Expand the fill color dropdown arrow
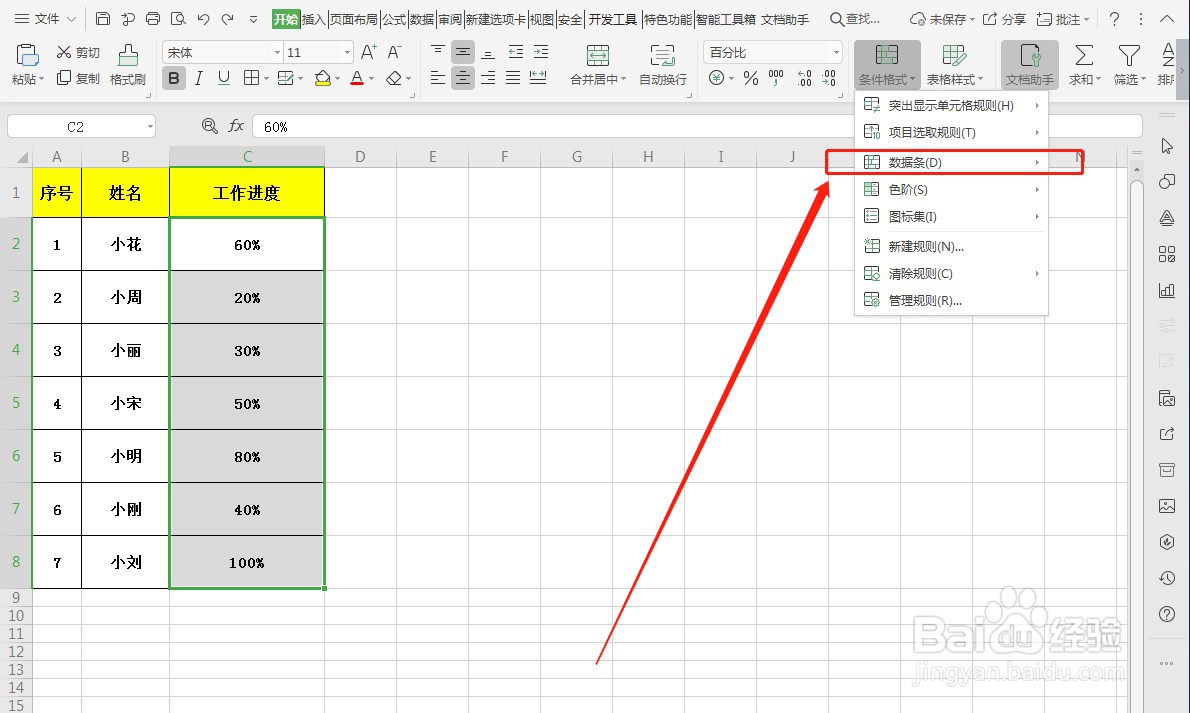1190x713 pixels. click(338, 78)
